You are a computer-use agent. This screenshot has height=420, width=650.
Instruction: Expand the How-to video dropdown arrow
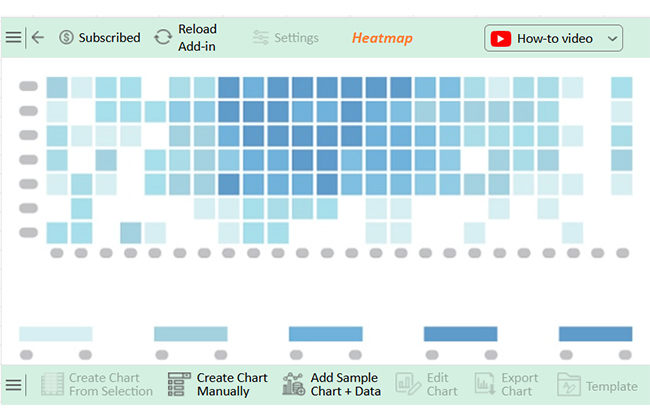pyautogui.click(x=612, y=39)
